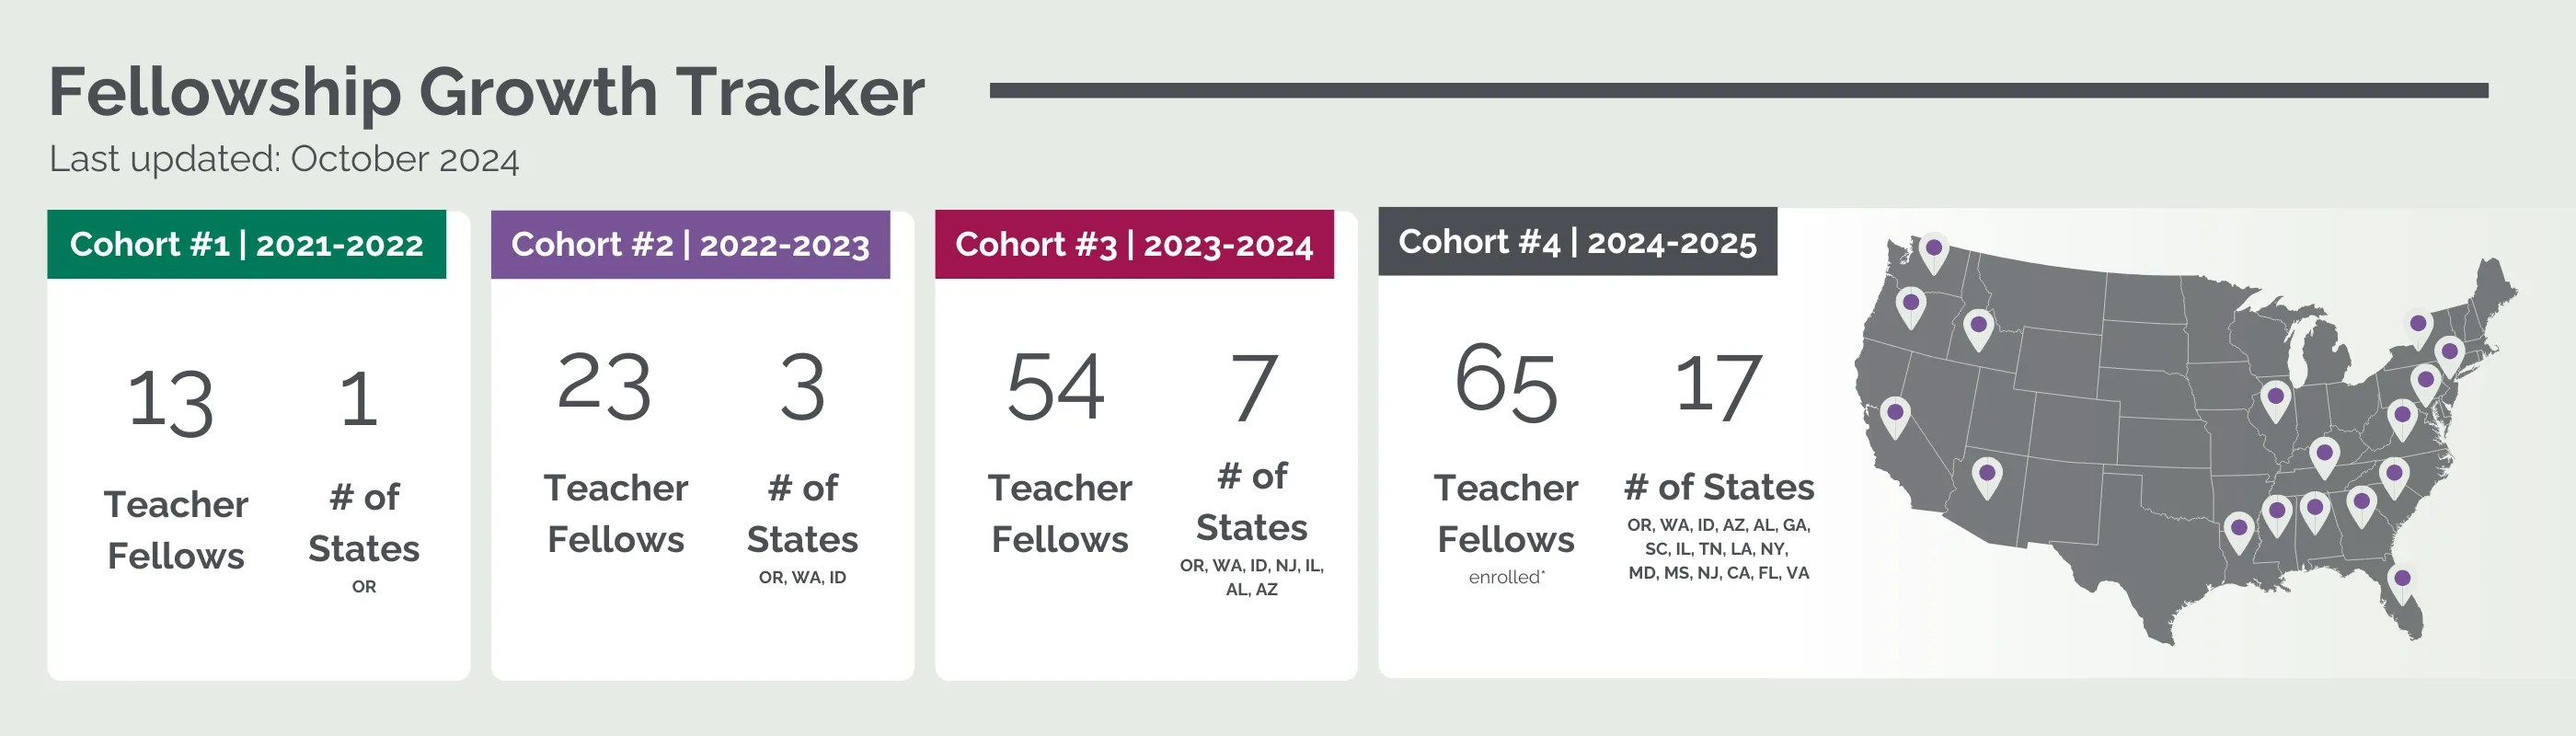Click the 65 Teacher Fellows number
This screenshot has height=736, width=2576.
tap(1506, 382)
